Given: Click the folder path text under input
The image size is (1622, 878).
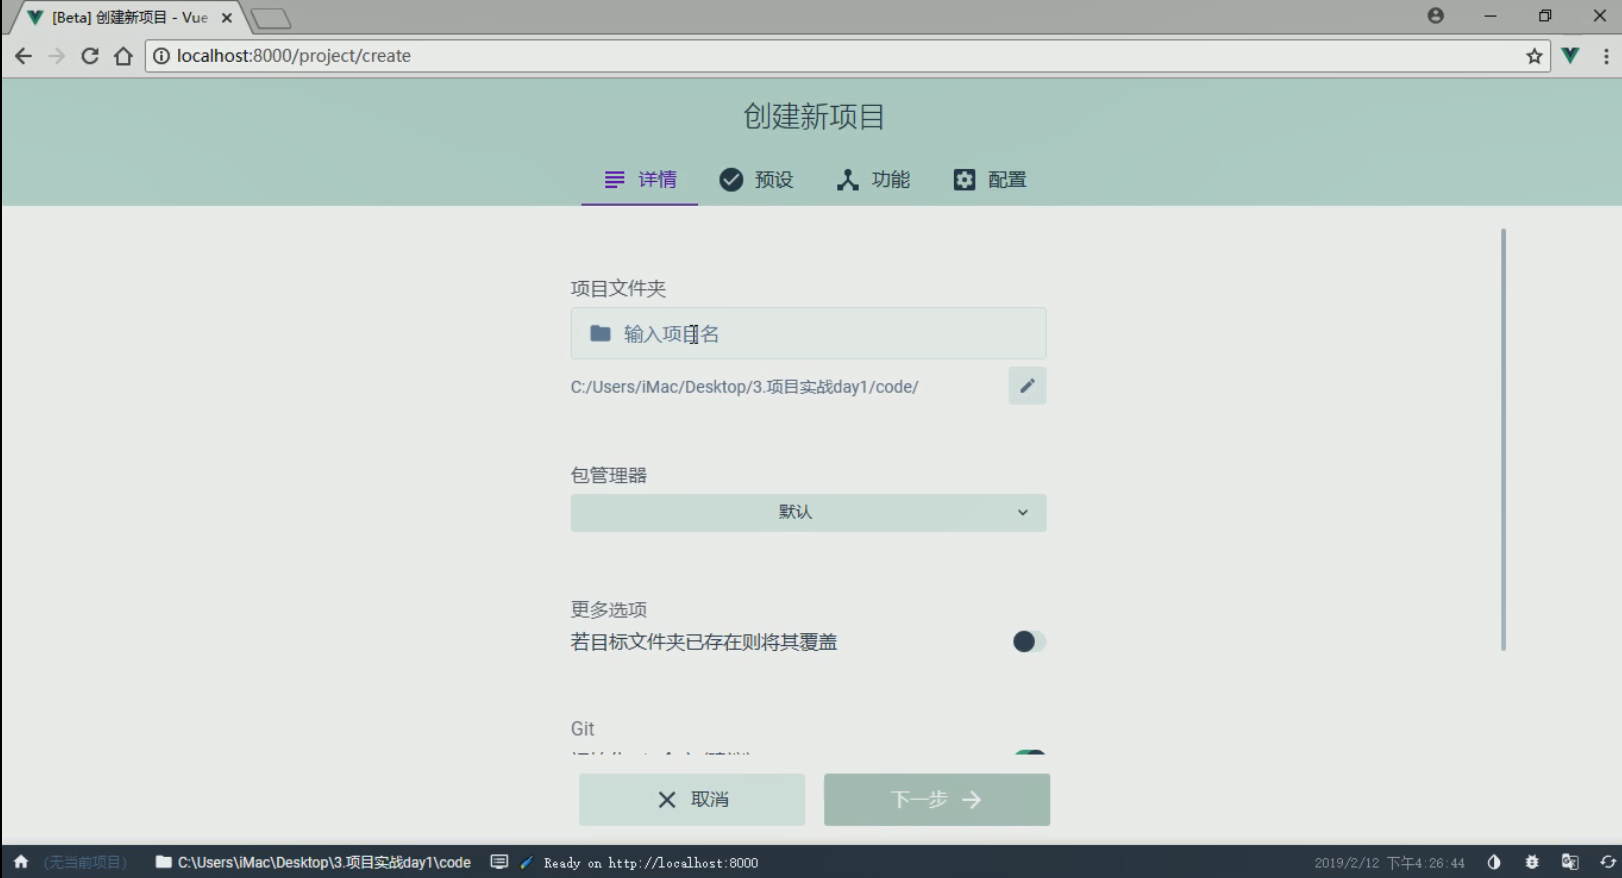Looking at the screenshot, I should (744, 387).
